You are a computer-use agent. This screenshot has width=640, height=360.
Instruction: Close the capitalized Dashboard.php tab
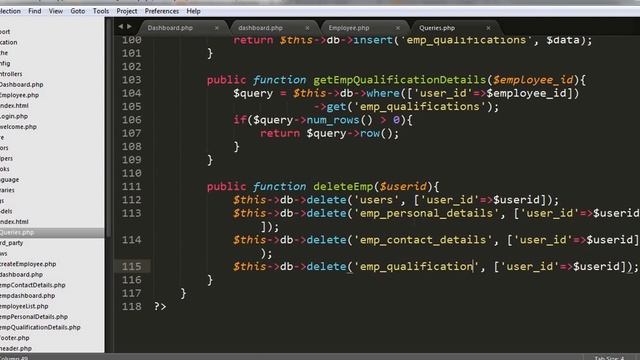[217, 28]
